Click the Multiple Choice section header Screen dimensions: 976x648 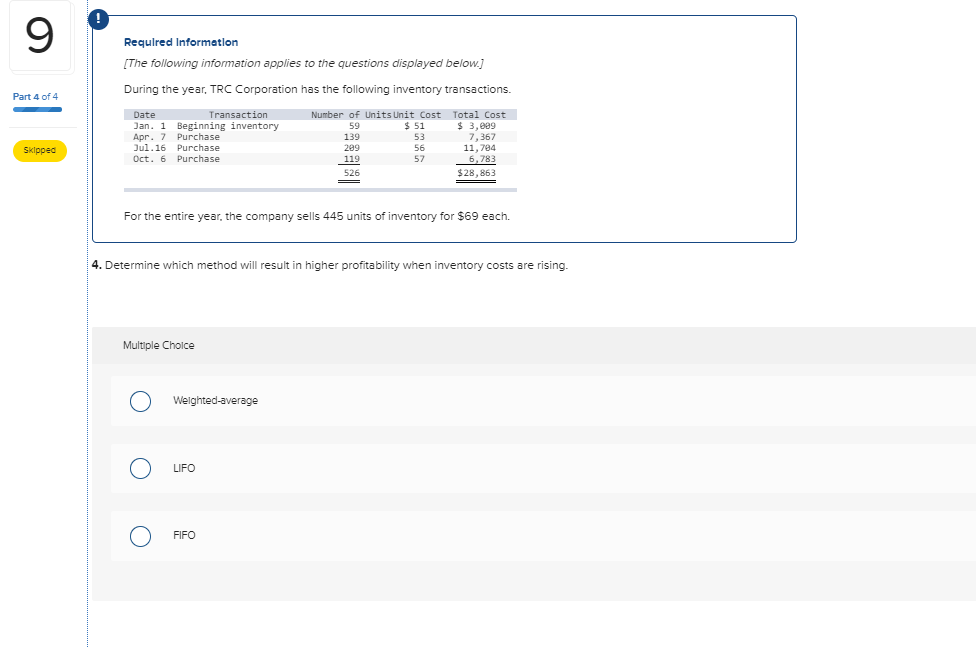(x=159, y=346)
